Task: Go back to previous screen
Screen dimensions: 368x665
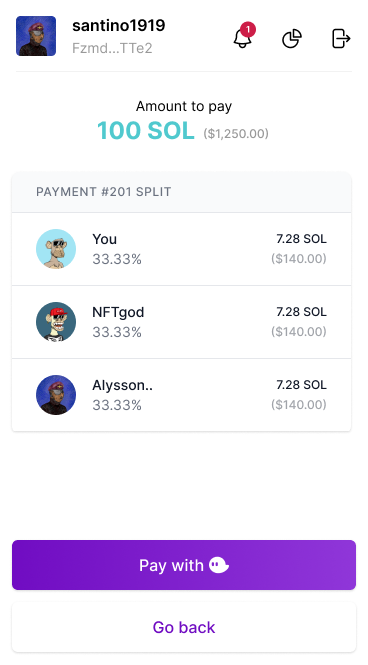Action: tap(184, 627)
